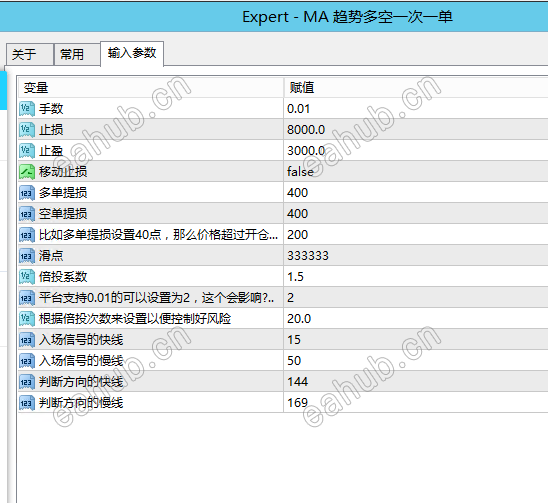Viewport: 548px width, 503px height.
Task: Select the 倍投系数 variable name
Action: point(63,276)
